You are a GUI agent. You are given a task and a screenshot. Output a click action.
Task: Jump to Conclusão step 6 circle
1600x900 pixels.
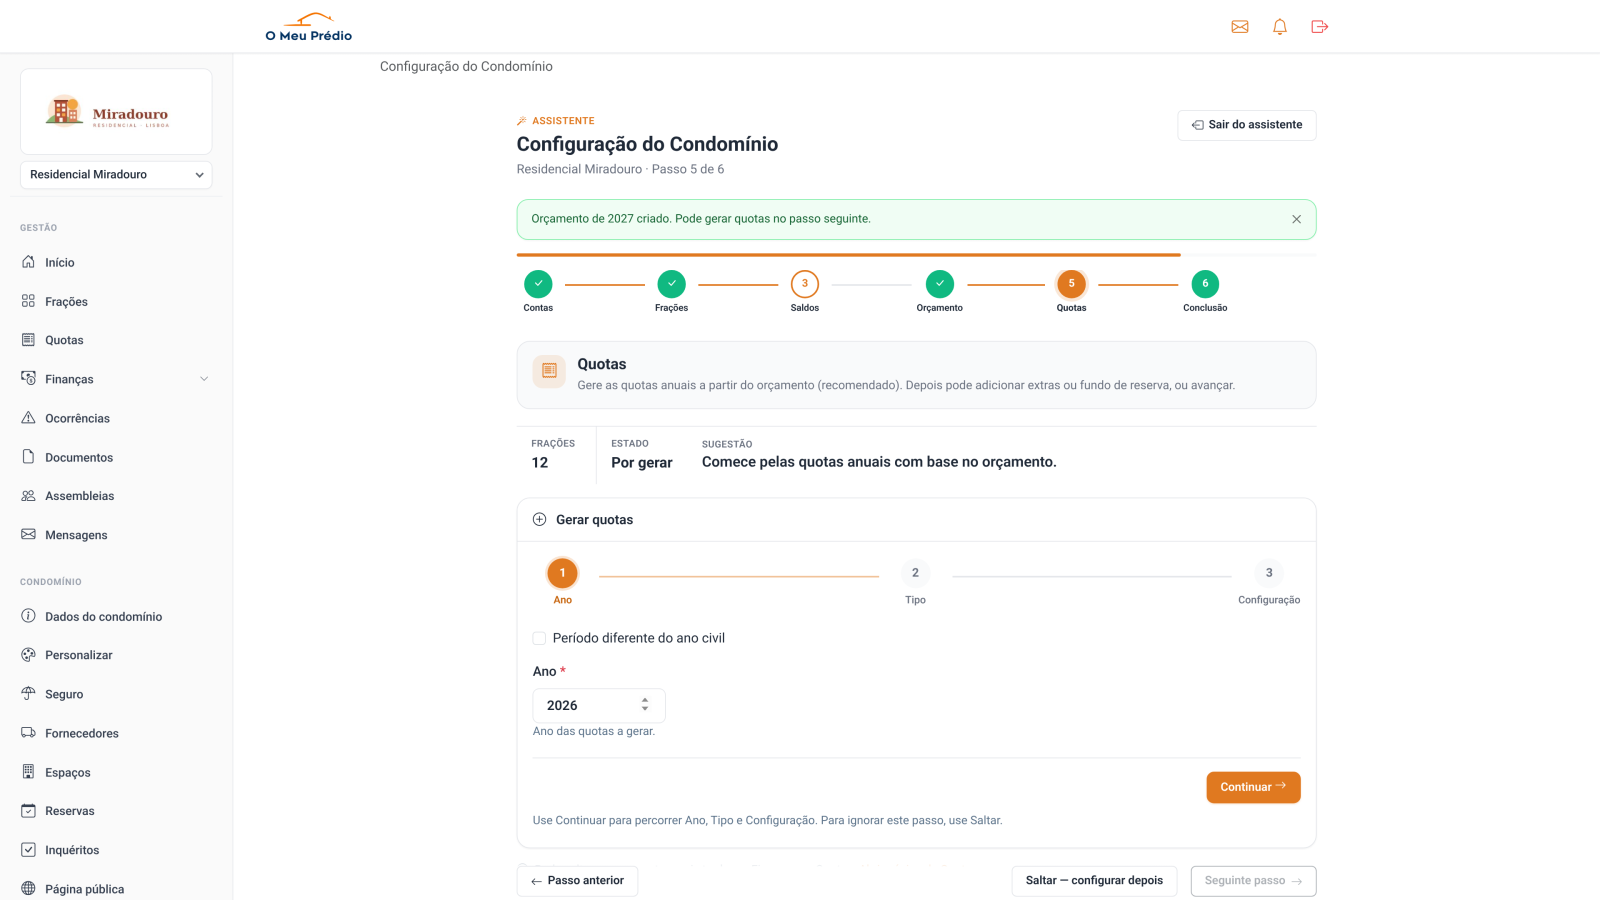(x=1205, y=284)
